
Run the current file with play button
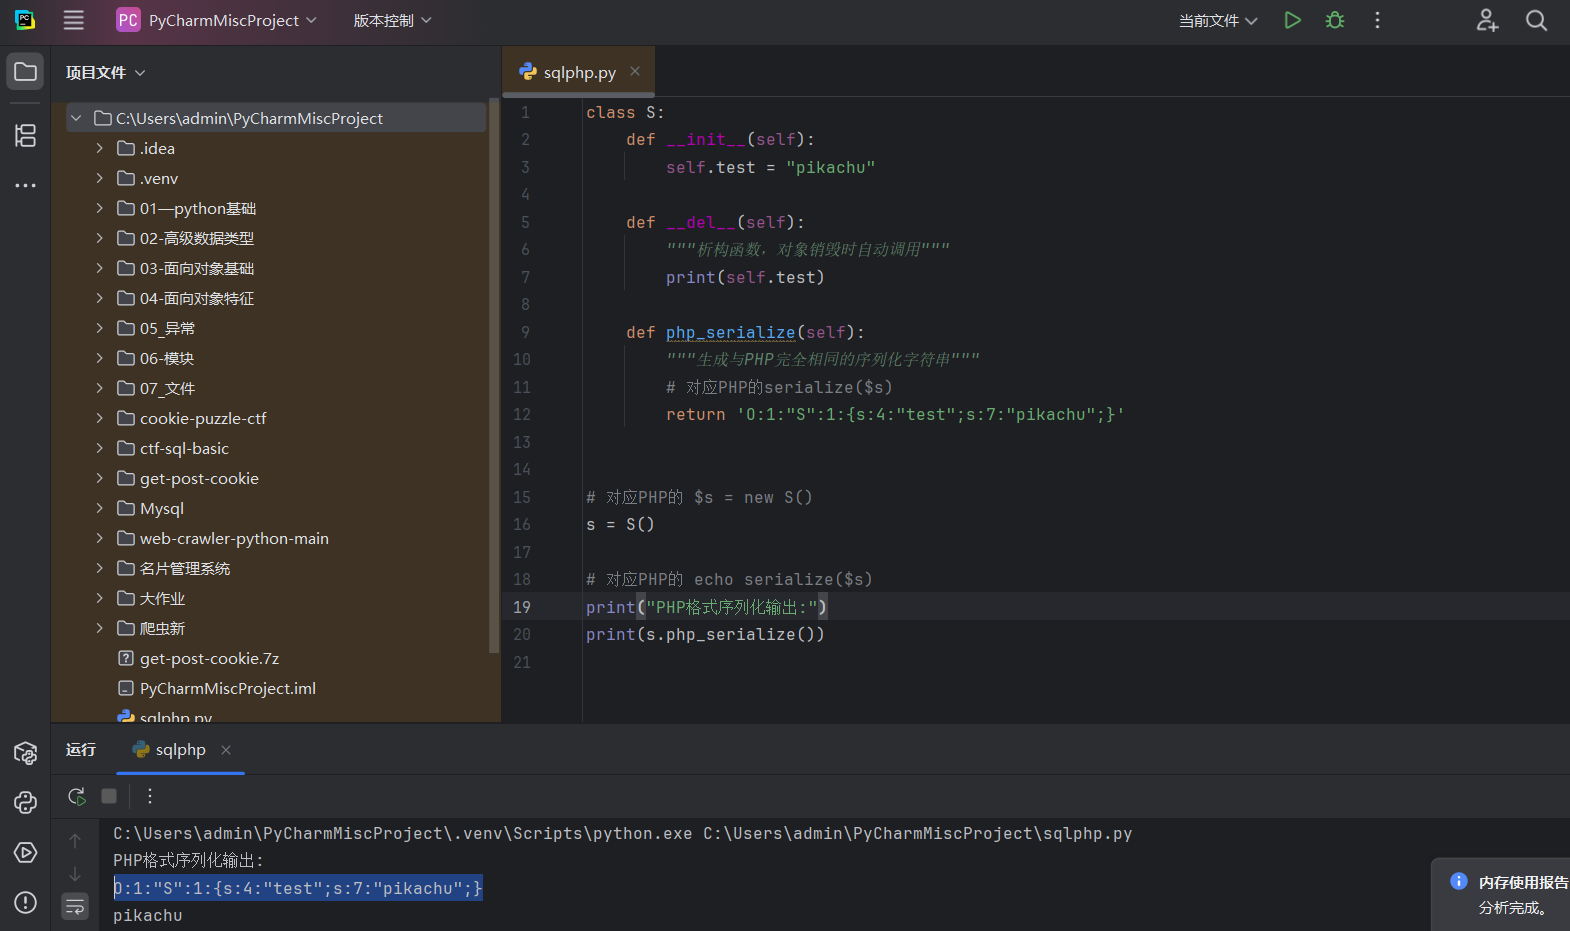[1292, 20]
